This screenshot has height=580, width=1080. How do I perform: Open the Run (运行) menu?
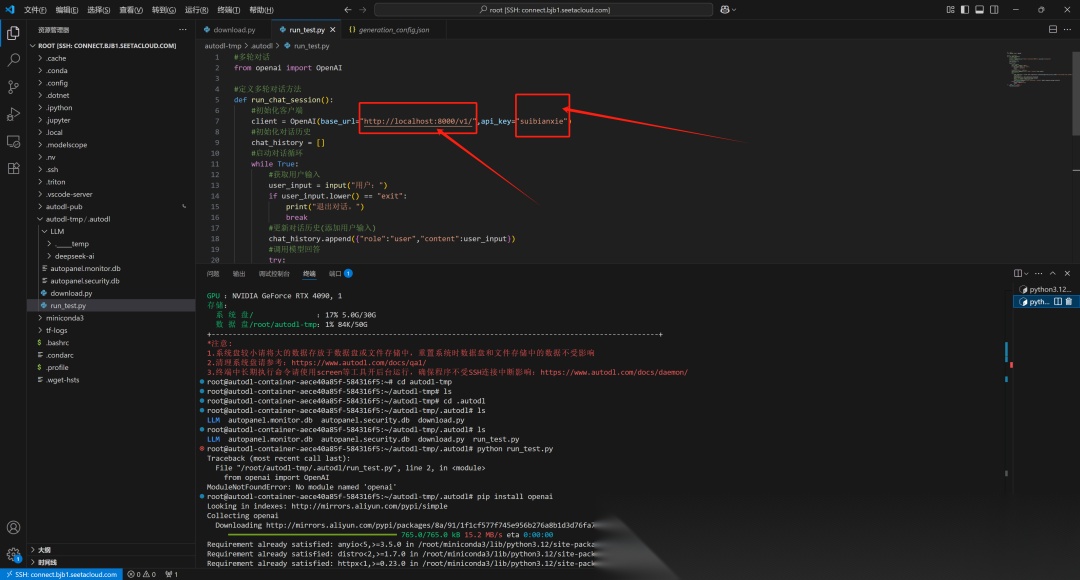pyautogui.click(x=196, y=10)
